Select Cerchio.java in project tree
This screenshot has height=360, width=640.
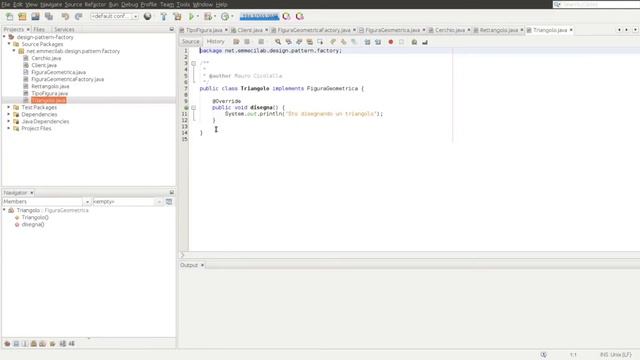[46, 58]
